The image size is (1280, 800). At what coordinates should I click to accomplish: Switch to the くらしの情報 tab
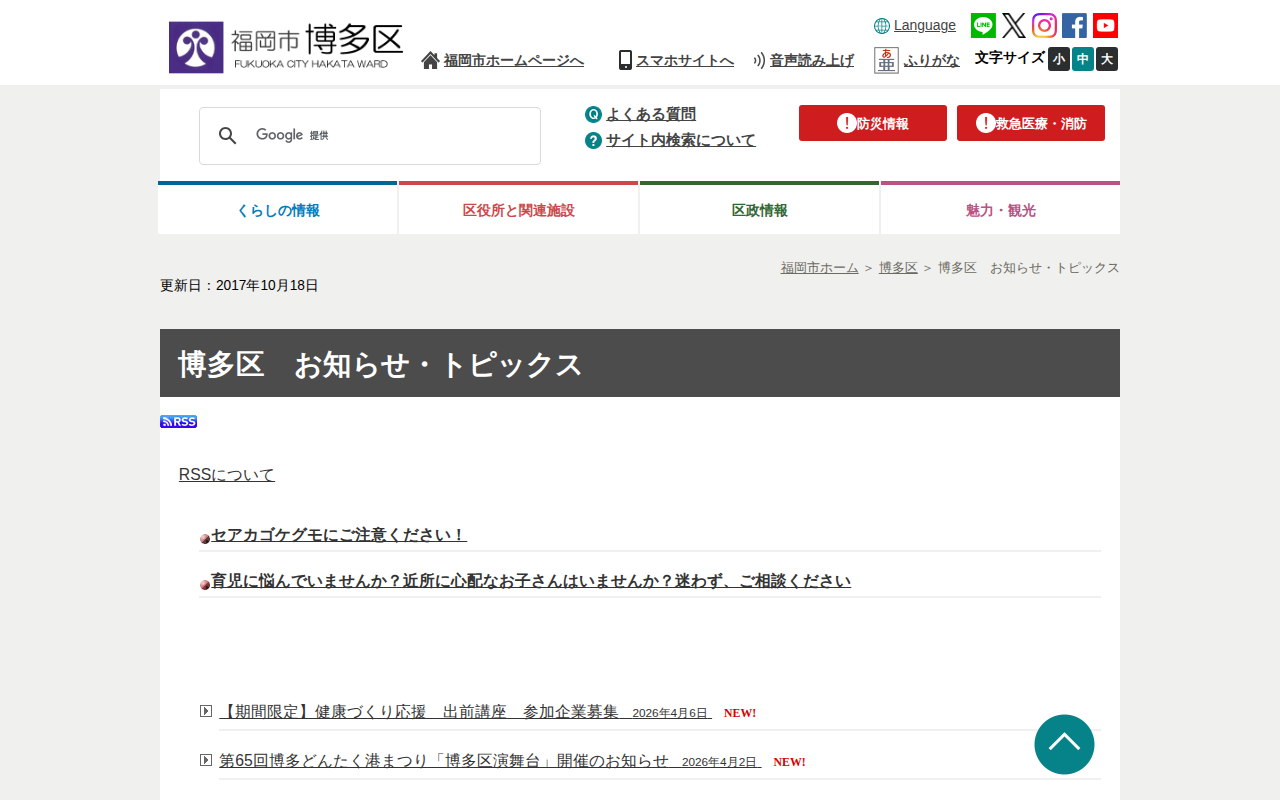(x=278, y=211)
